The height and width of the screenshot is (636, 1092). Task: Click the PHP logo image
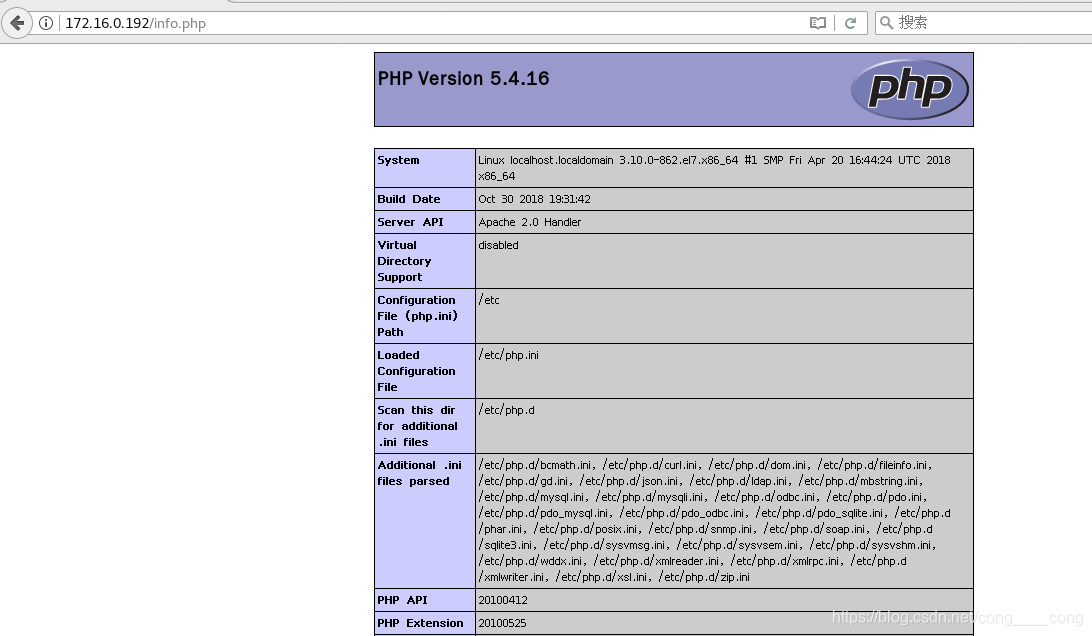(910, 89)
